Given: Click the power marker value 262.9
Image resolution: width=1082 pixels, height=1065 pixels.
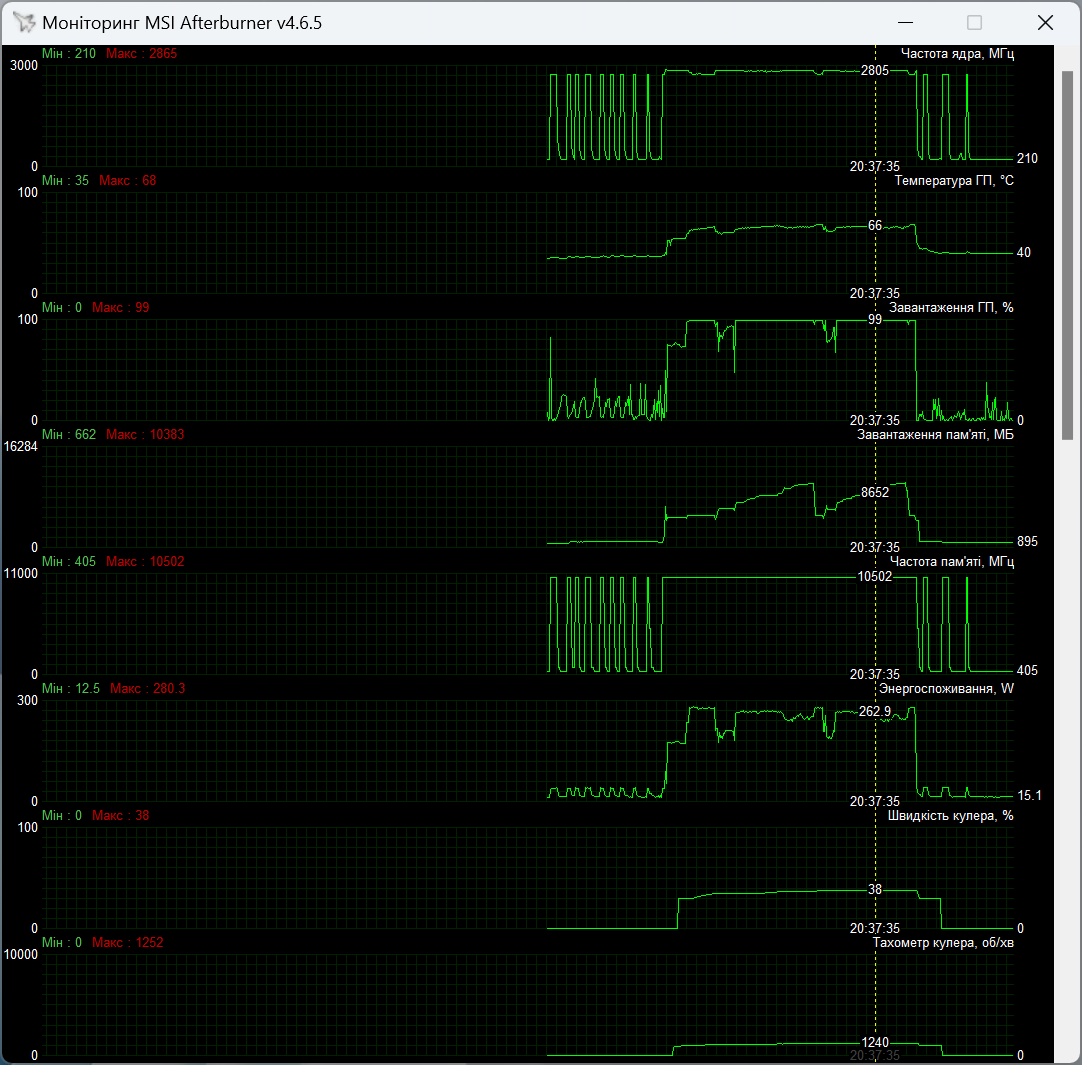Looking at the screenshot, I should (x=874, y=711).
